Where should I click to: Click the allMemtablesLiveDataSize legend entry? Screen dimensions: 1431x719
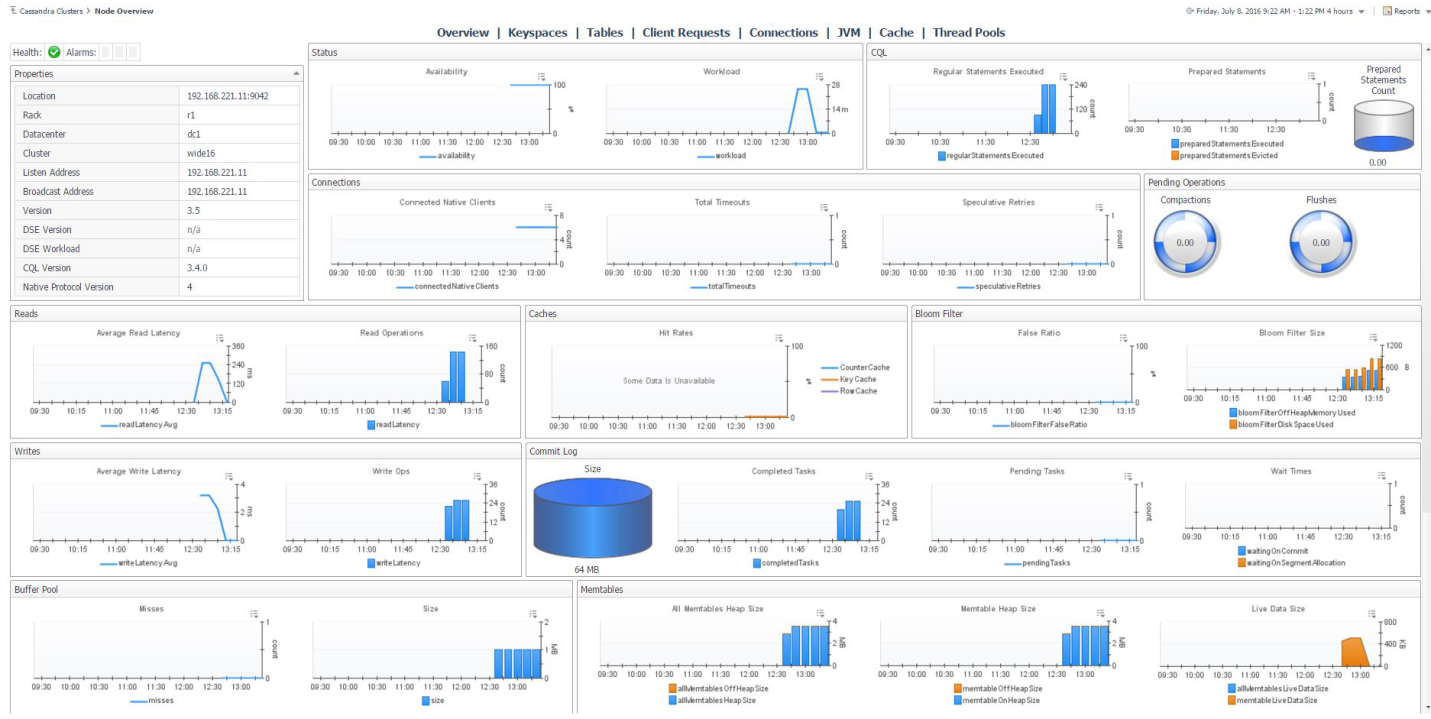click(x=1278, y=688)
